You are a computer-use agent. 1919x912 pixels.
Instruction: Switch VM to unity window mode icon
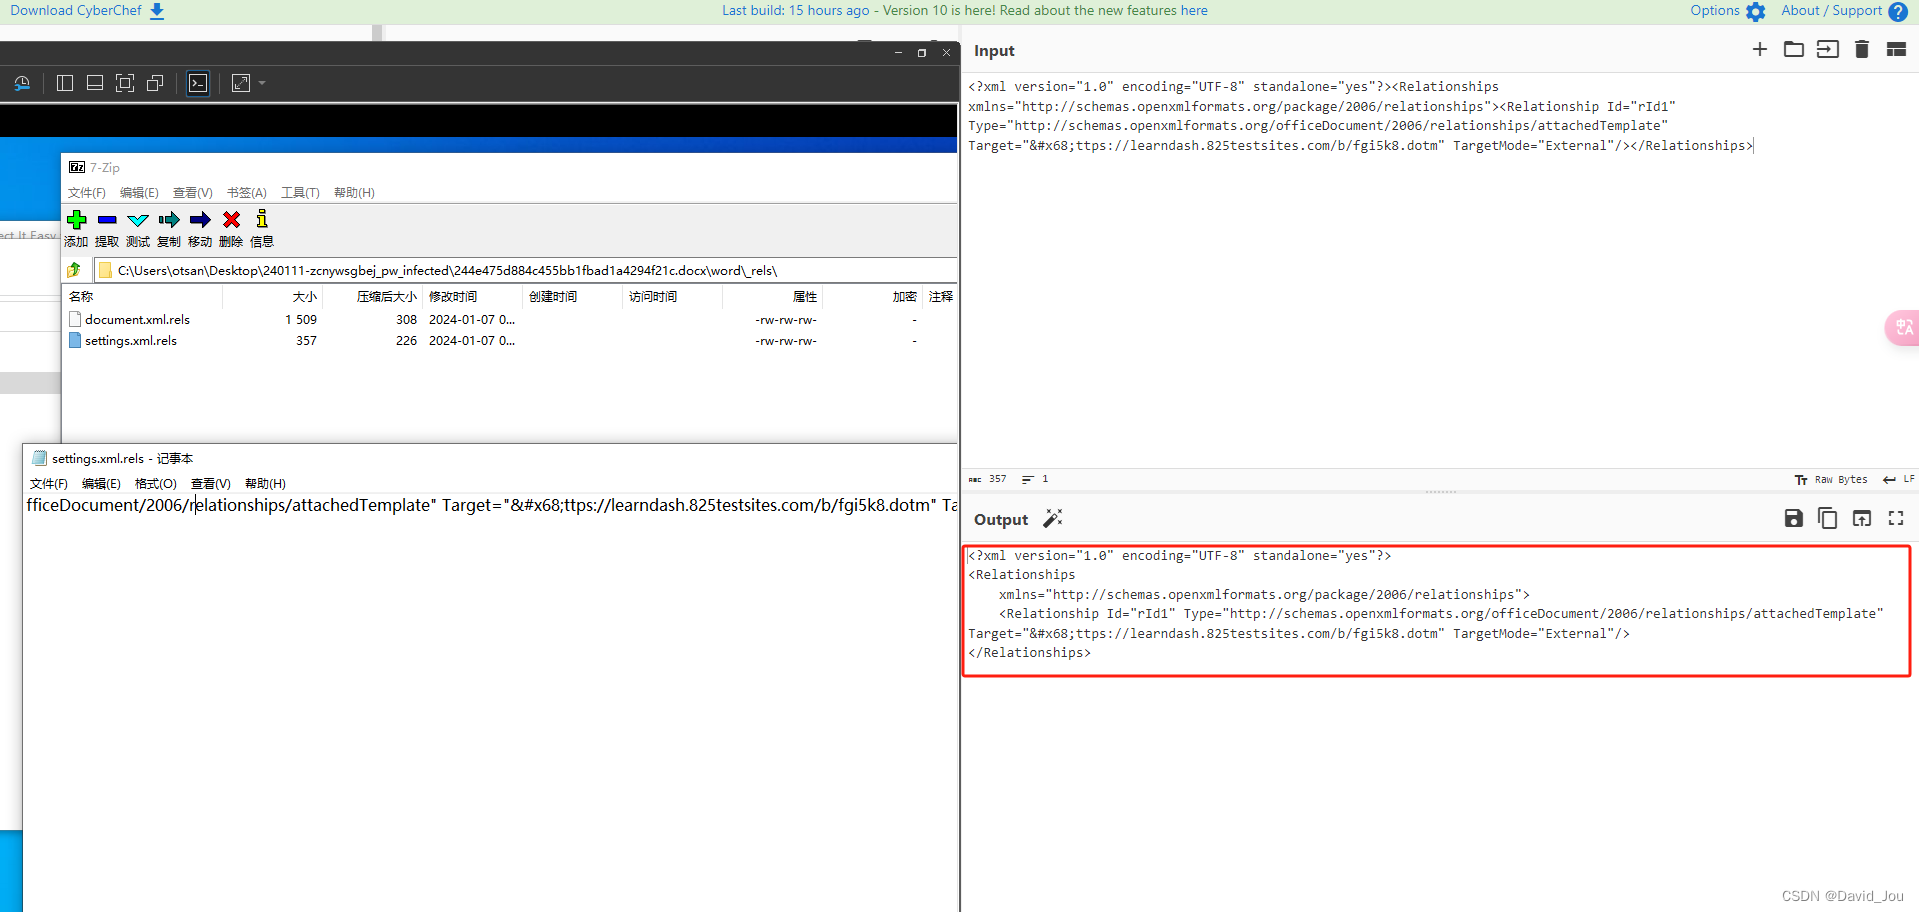point(155,83)
